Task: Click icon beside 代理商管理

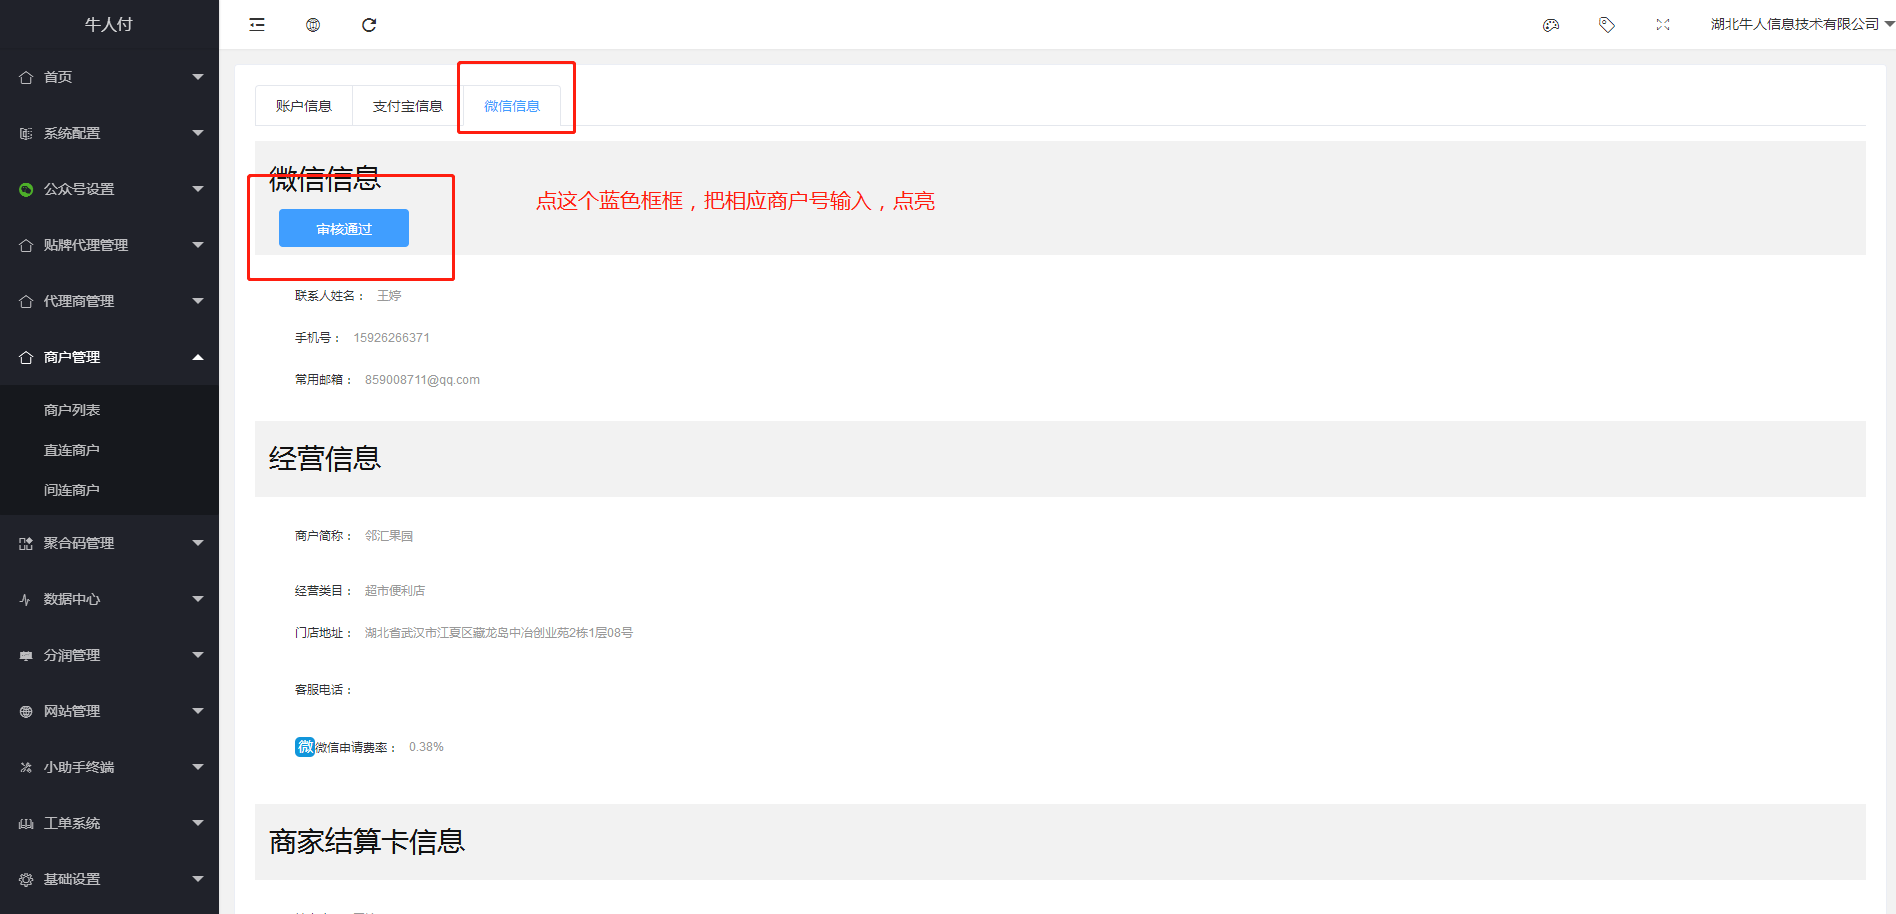Action: click(26, 301)
